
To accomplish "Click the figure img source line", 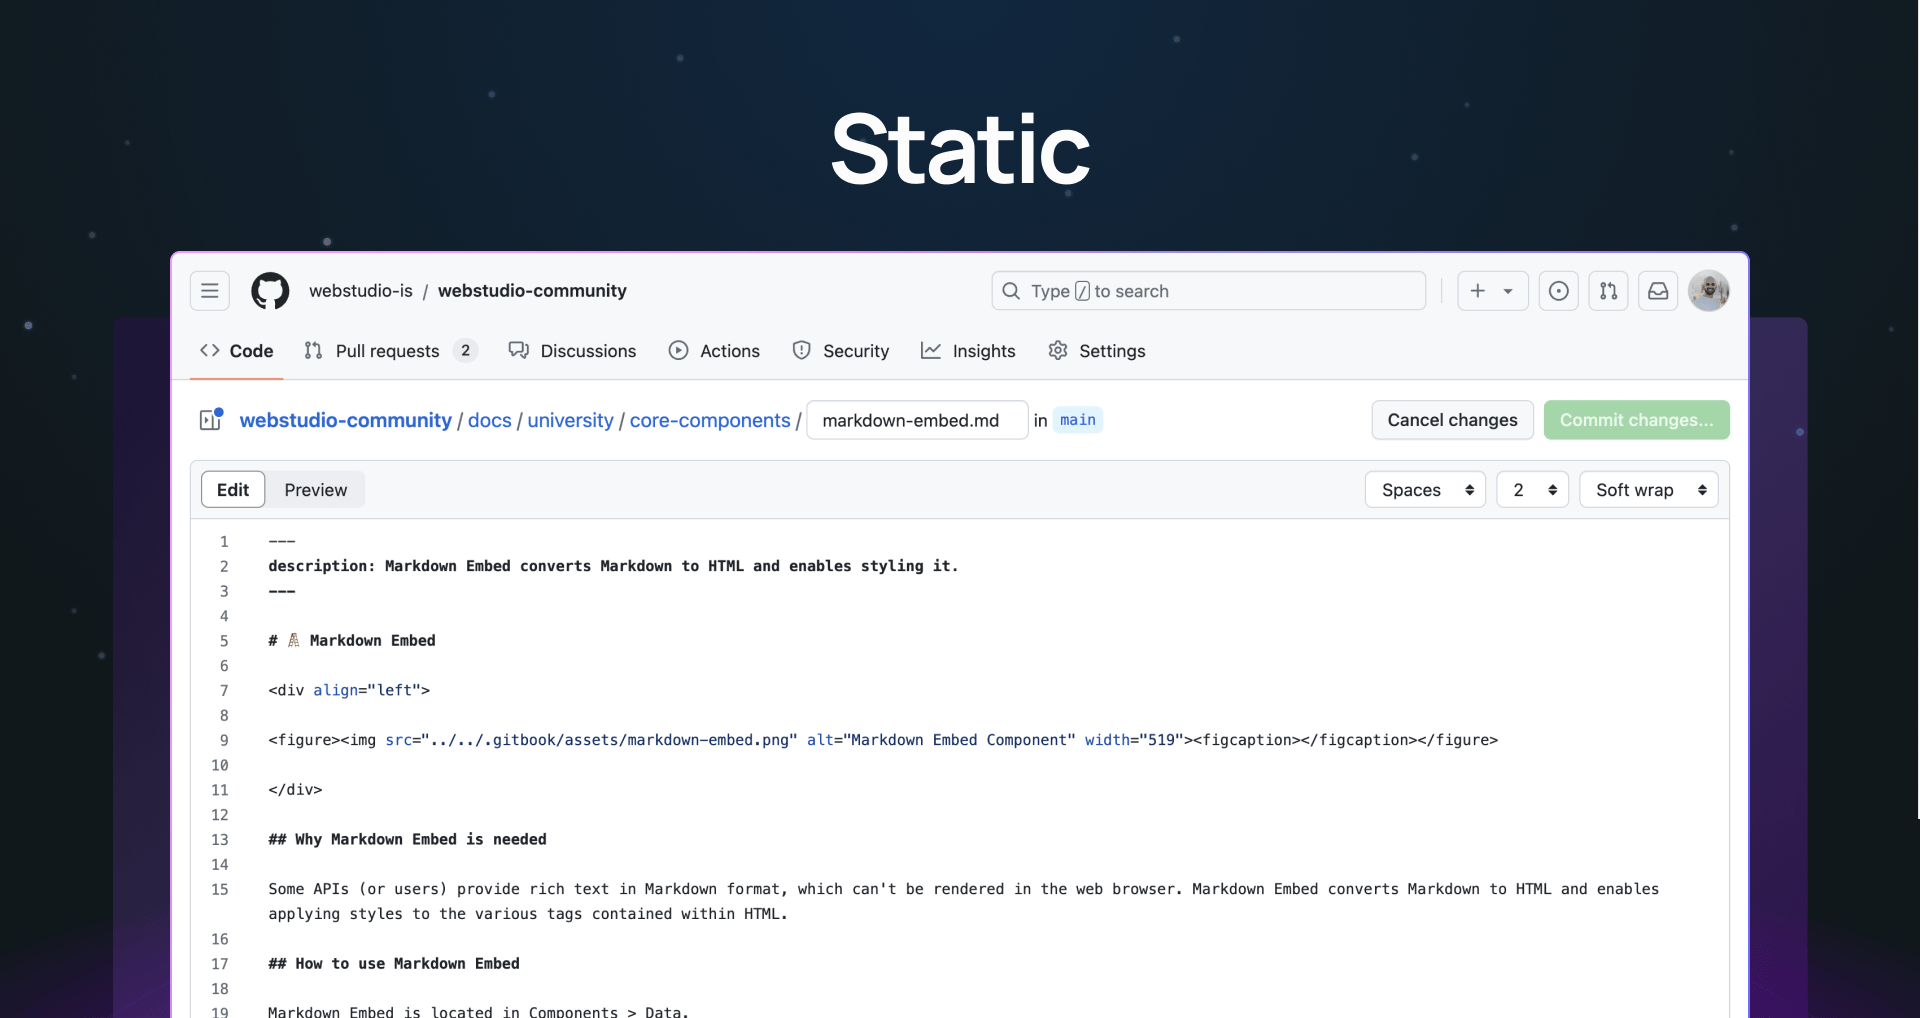I will [883, 740].
